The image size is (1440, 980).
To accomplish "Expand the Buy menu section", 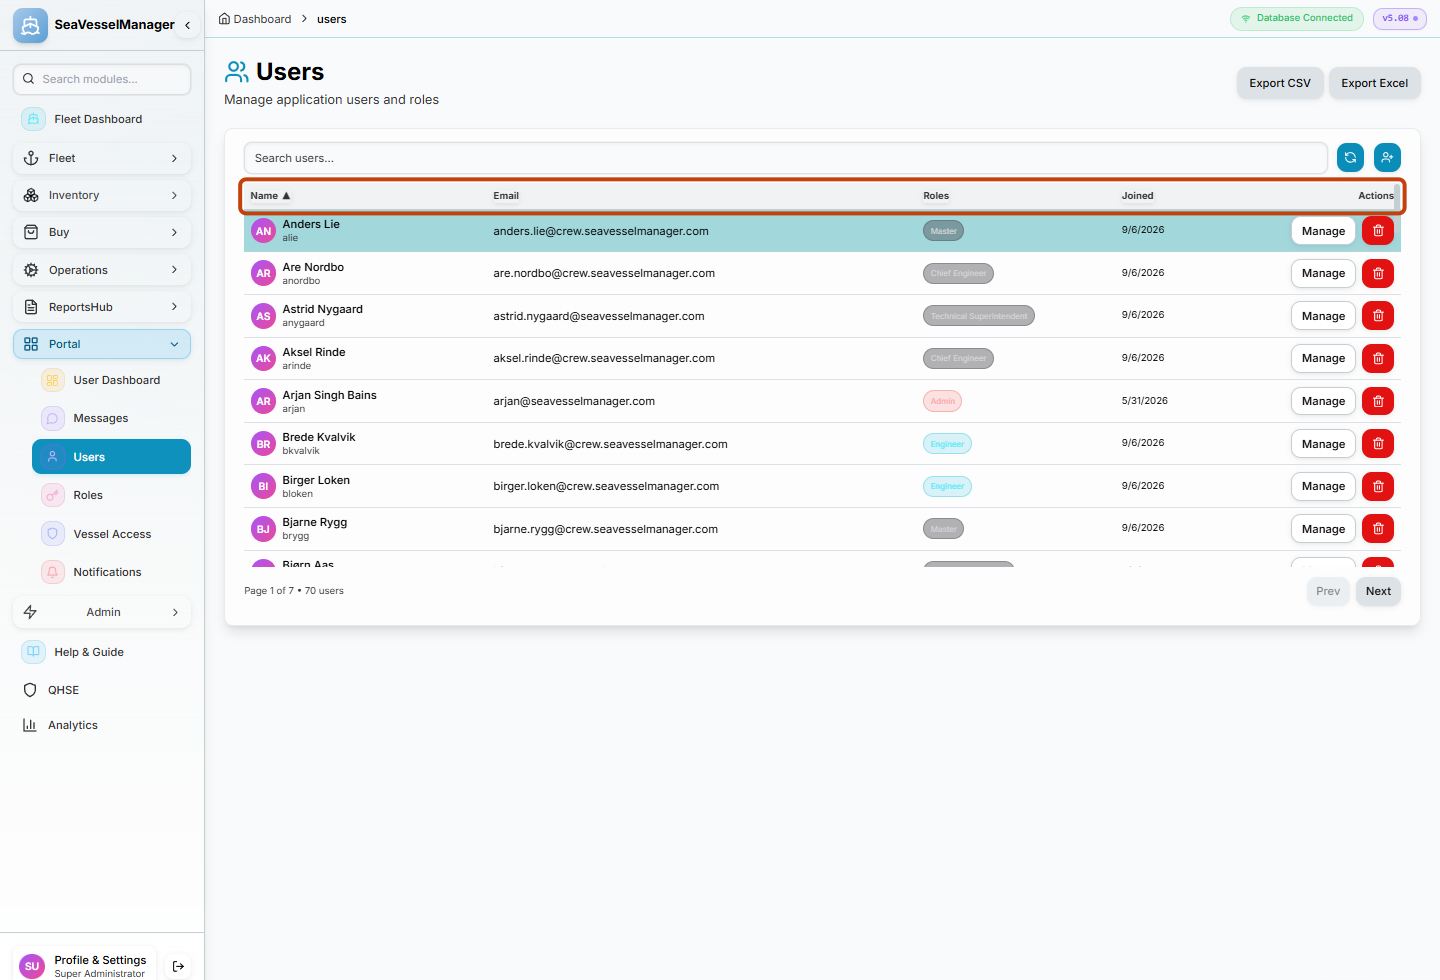I will 102,232.
